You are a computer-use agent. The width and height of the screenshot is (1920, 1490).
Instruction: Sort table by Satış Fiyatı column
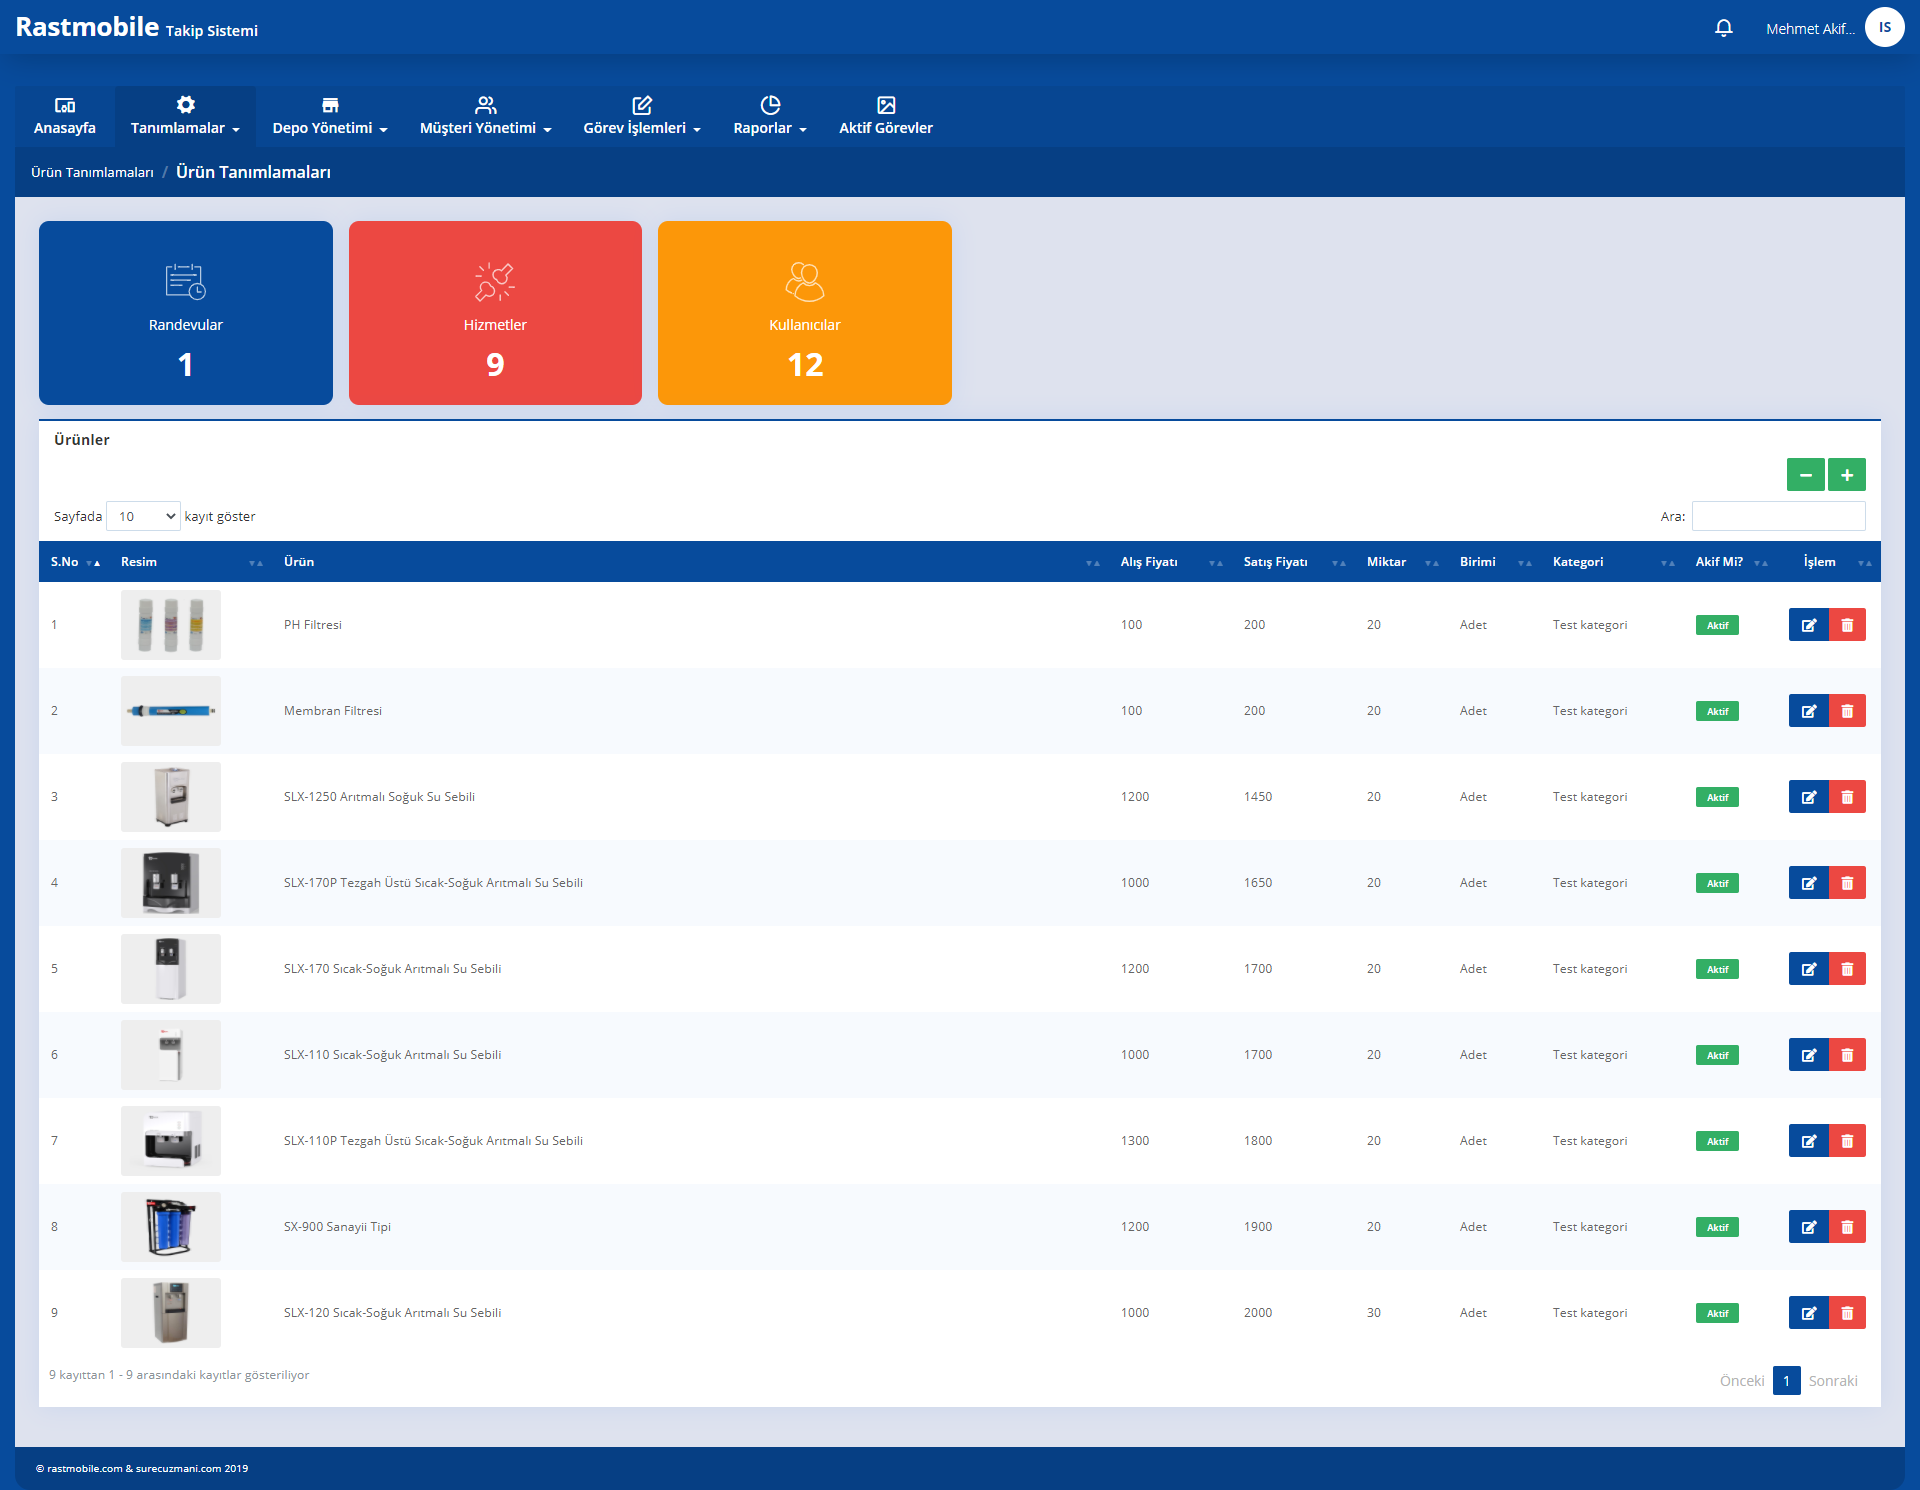(x=1276, y=562)
